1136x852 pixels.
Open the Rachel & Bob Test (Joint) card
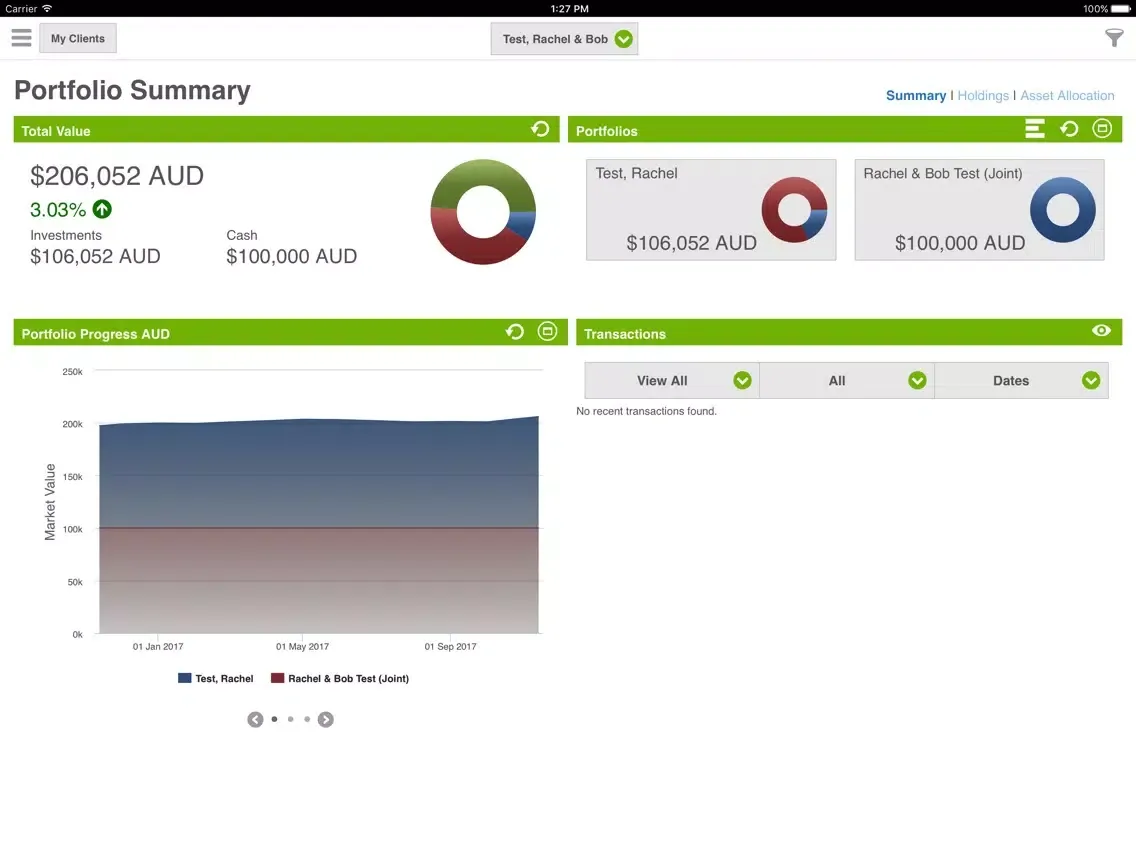(x=980, y=210)
